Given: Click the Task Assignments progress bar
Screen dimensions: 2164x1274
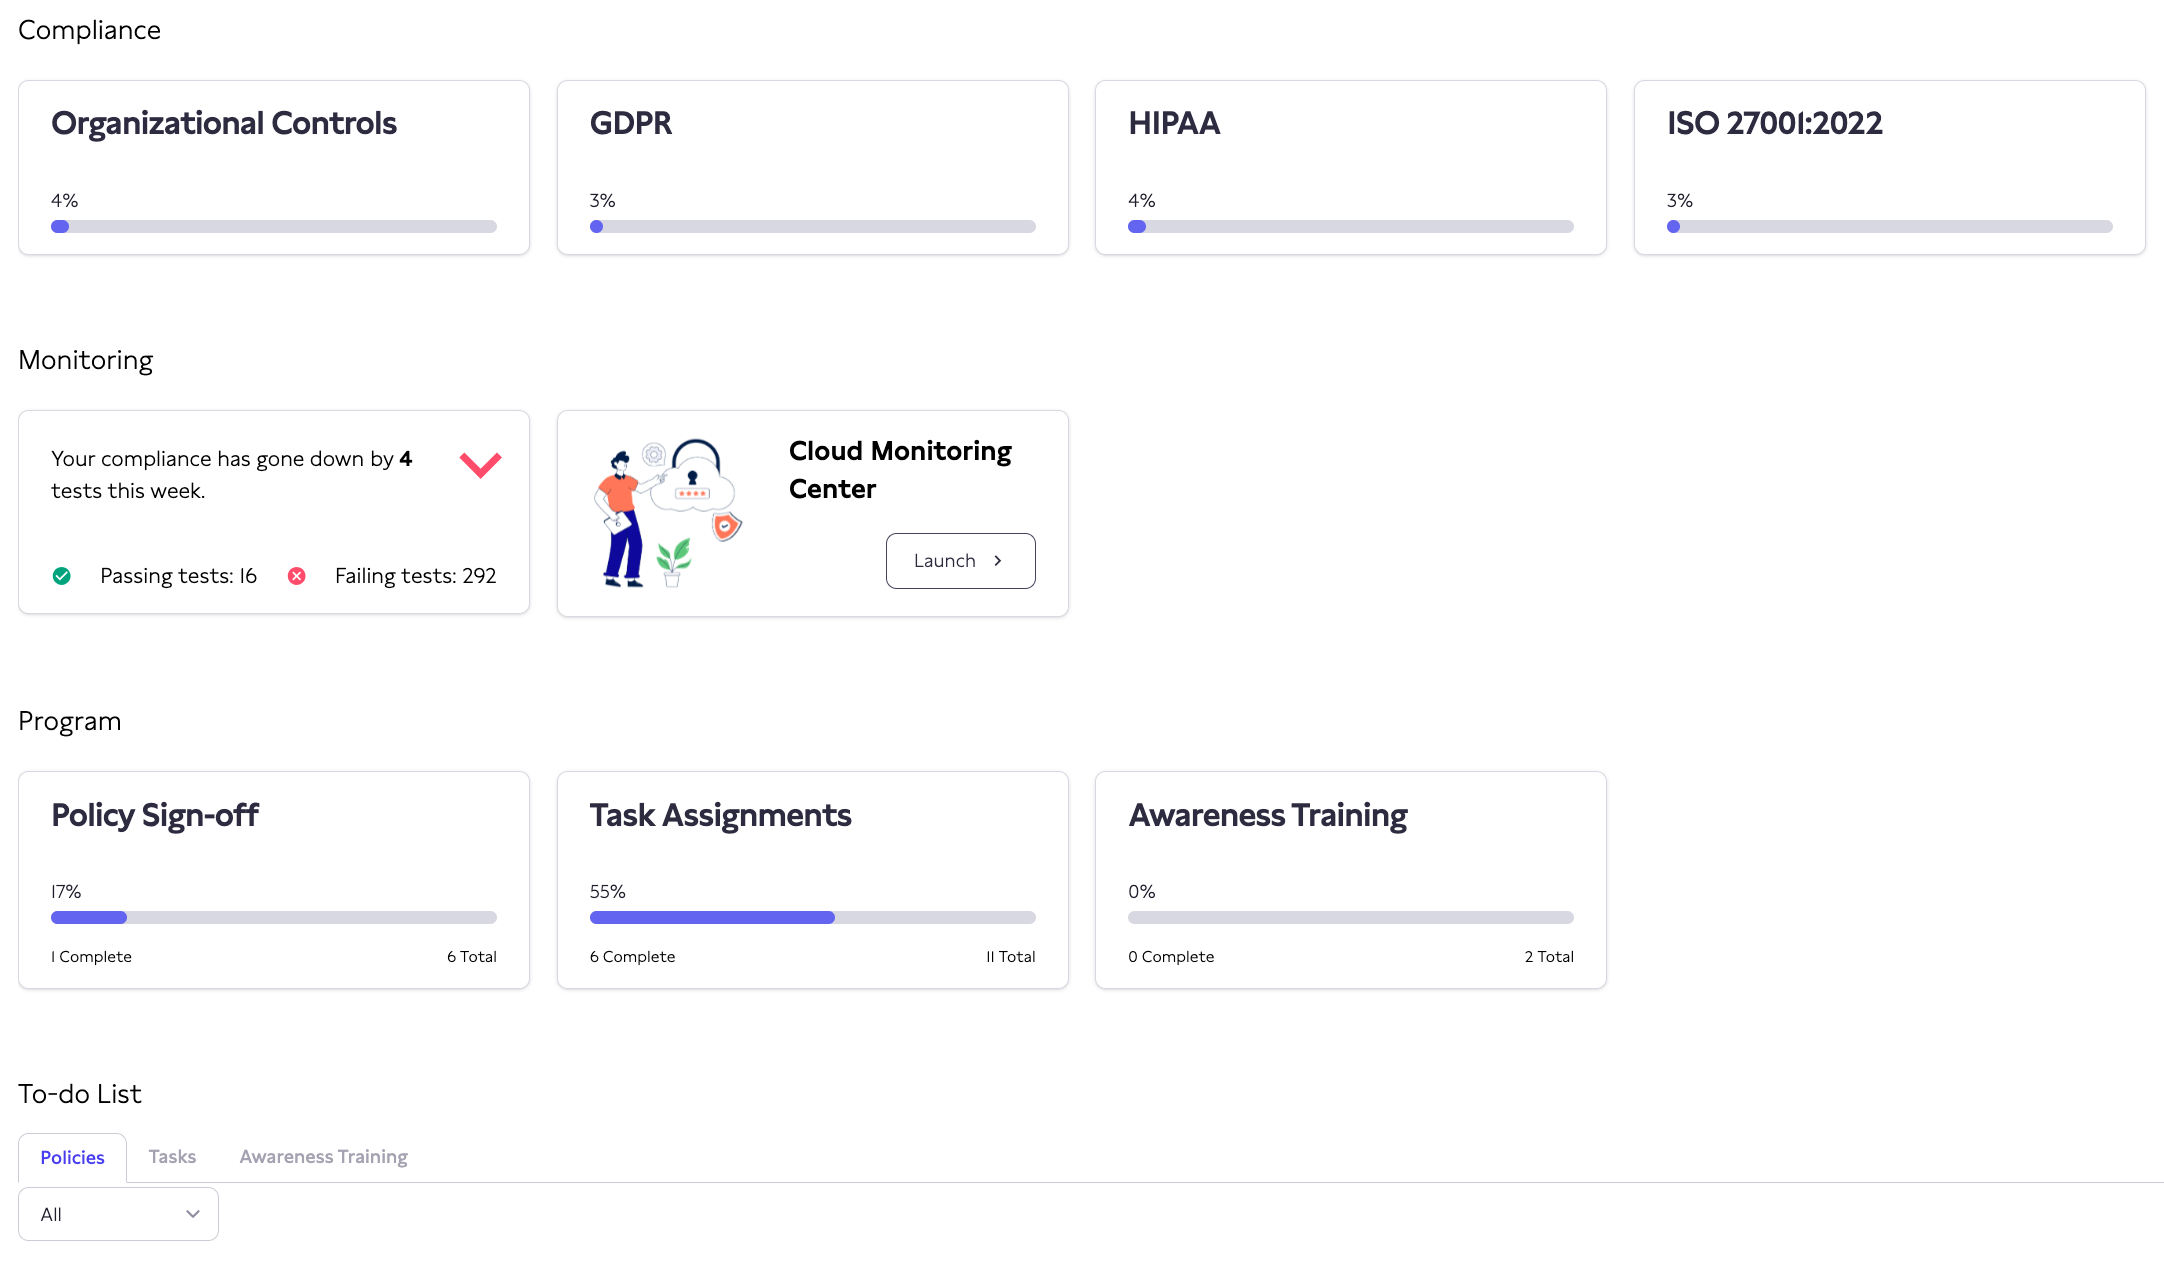Looking at the screenshot, I should point(813,918).
